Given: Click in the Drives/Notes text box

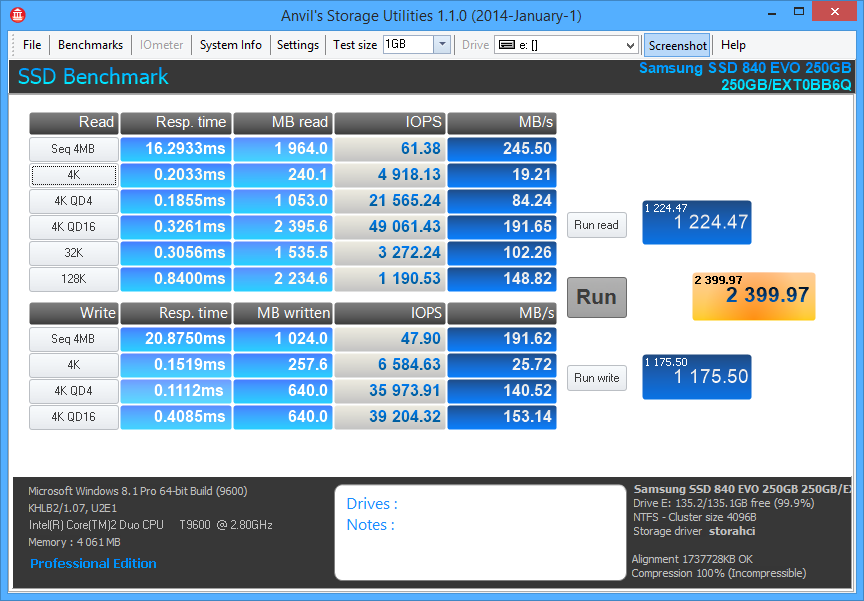Looking at the screenshot, I should [x=480, y=532].
